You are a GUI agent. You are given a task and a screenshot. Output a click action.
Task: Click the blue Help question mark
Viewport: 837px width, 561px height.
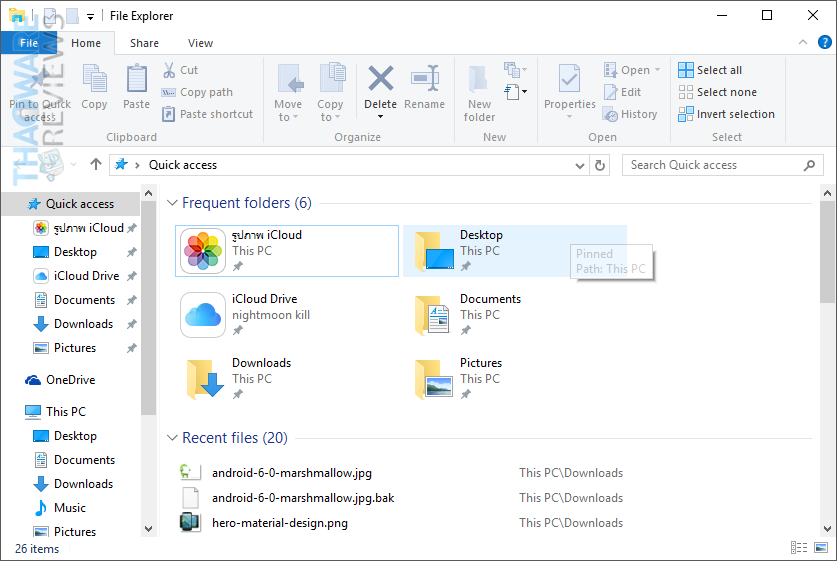(x=824, y=42)
